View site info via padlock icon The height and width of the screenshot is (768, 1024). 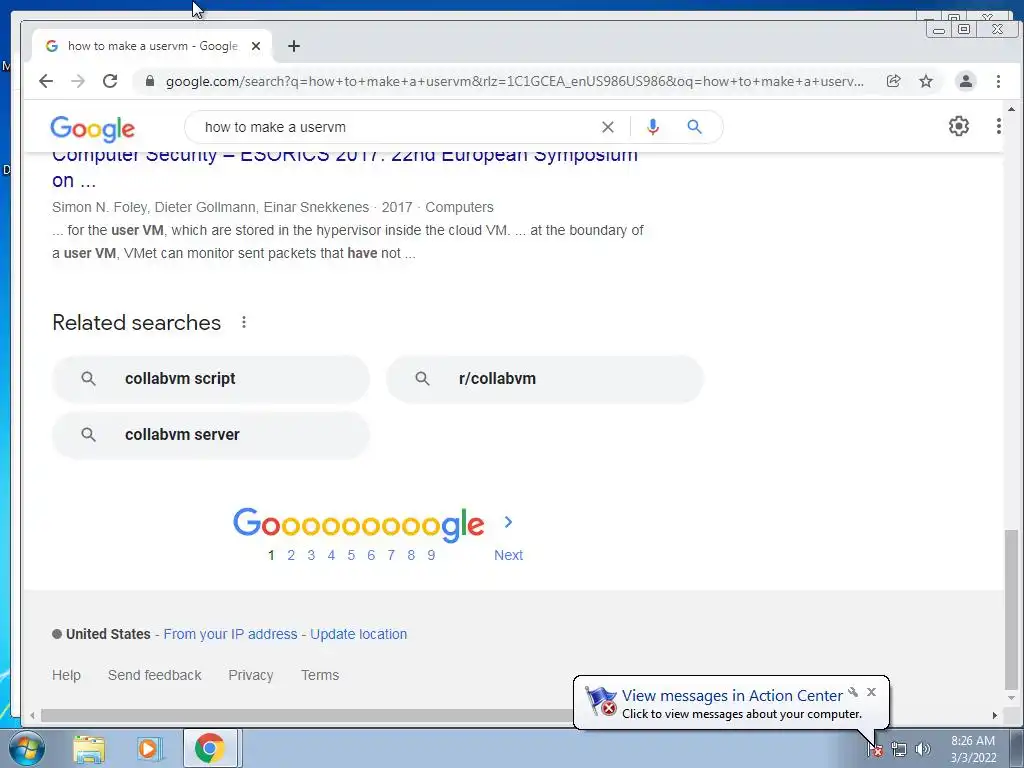pos(150,81)
